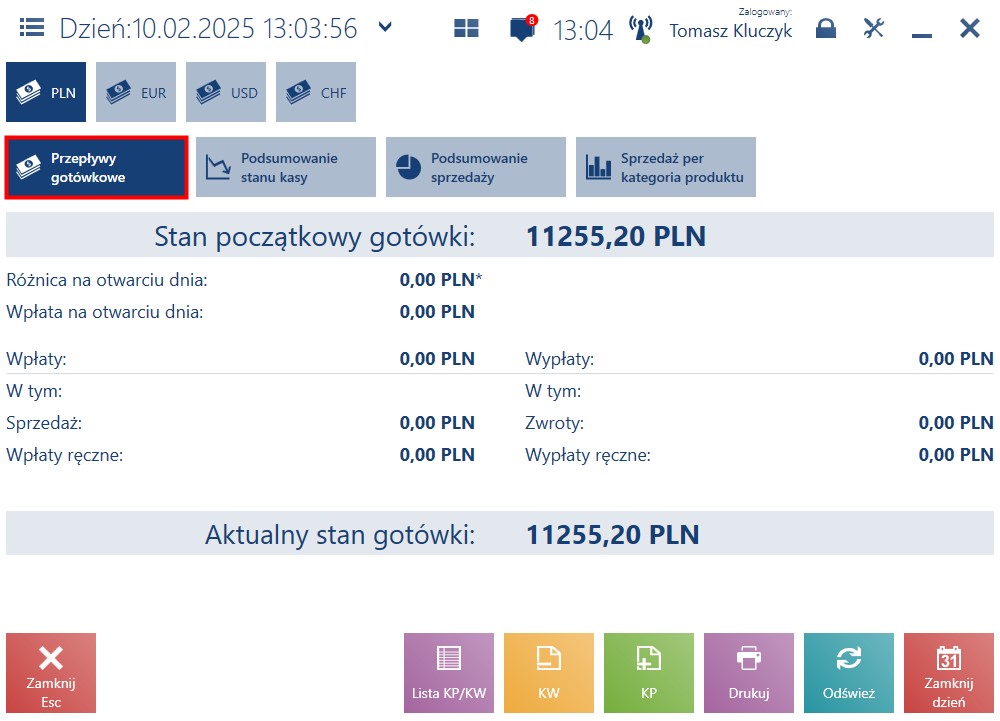Select the PLN currency tab
Screen dimensions: 1000x721
pyautogui.click(x=46, y=92)
